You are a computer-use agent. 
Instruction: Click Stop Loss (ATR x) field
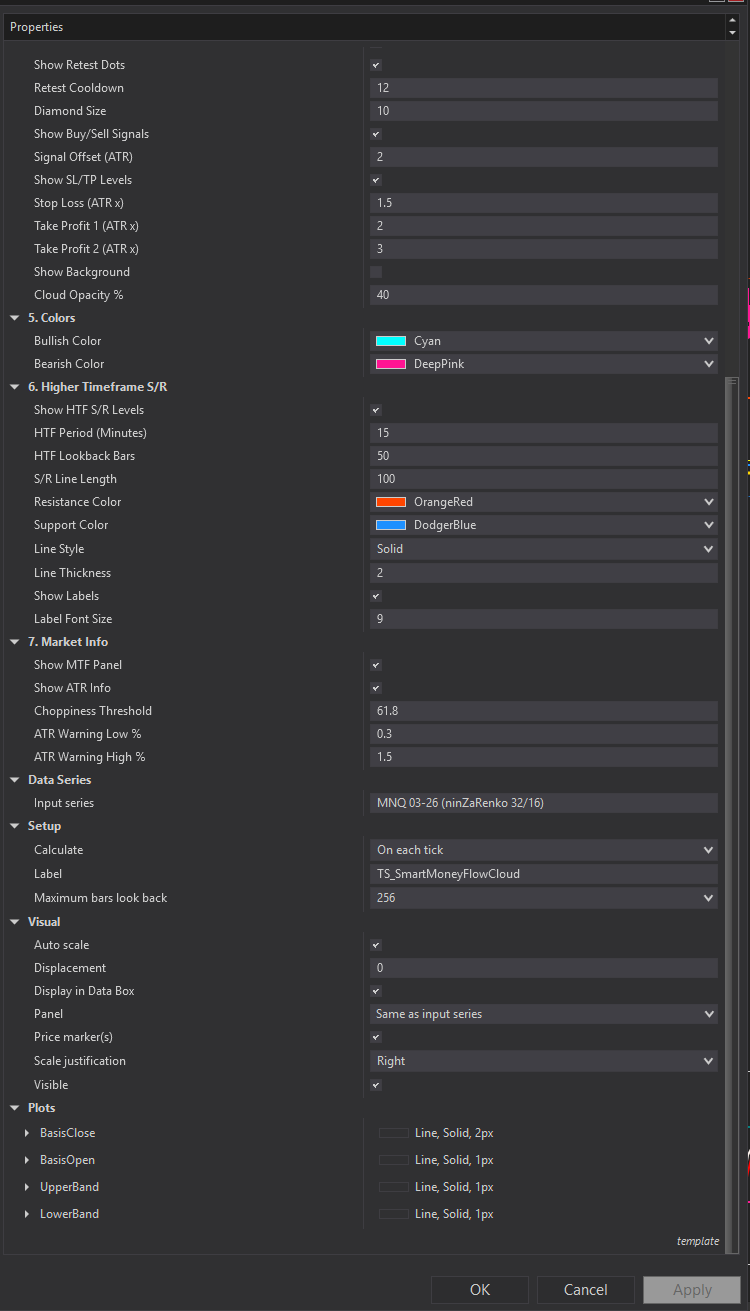[x=543, y=203]
